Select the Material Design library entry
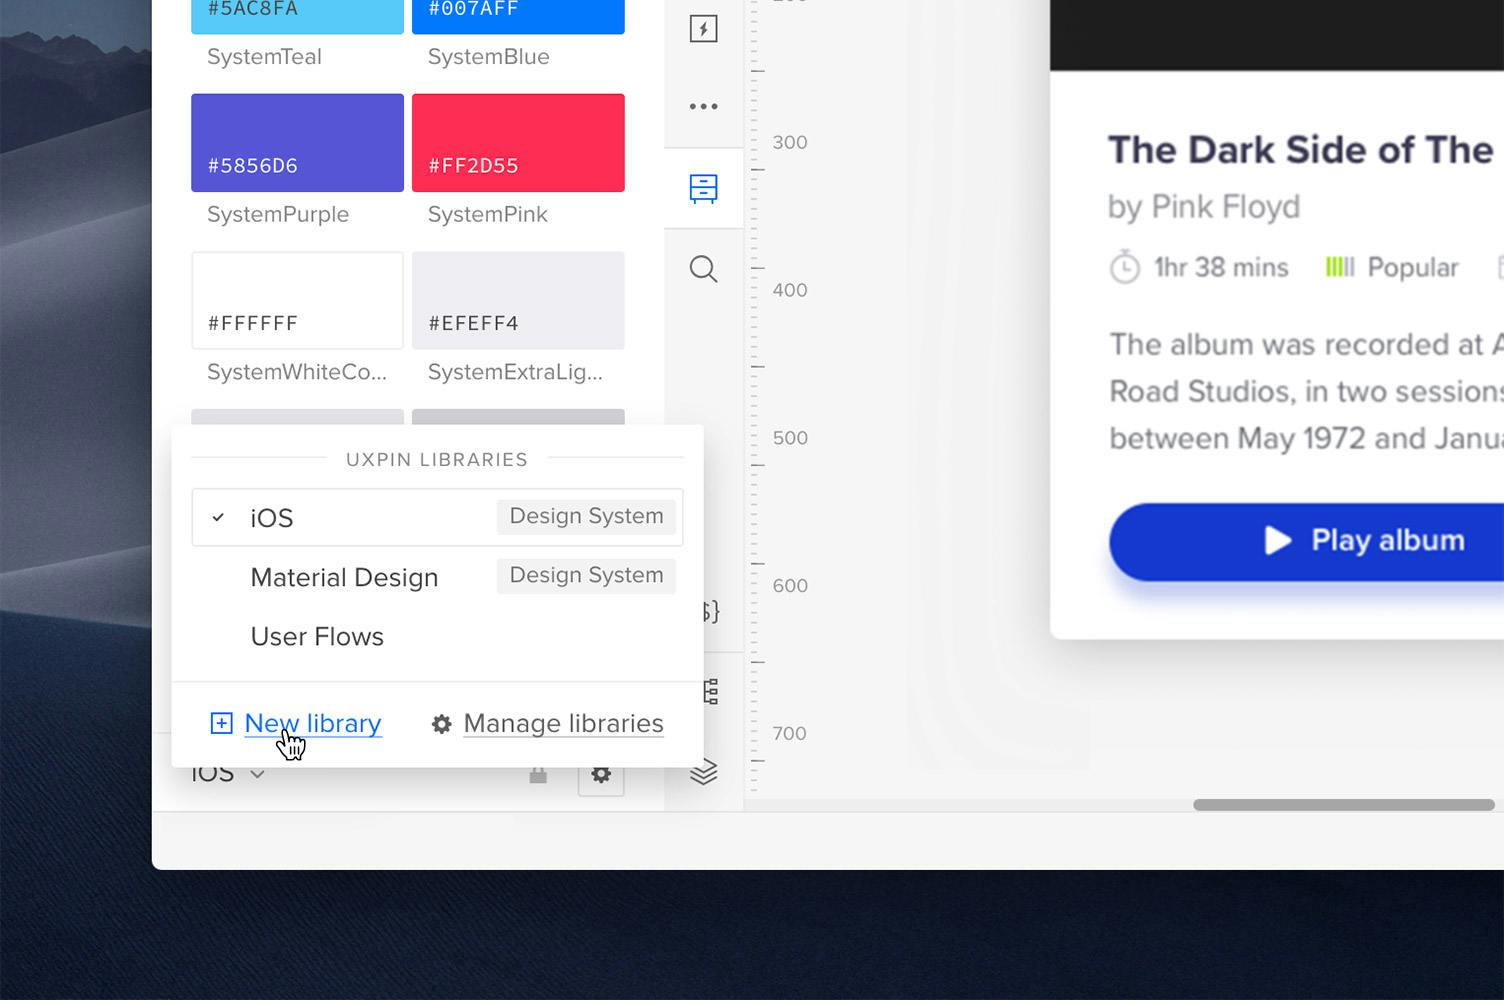 [x=344, y=578]
